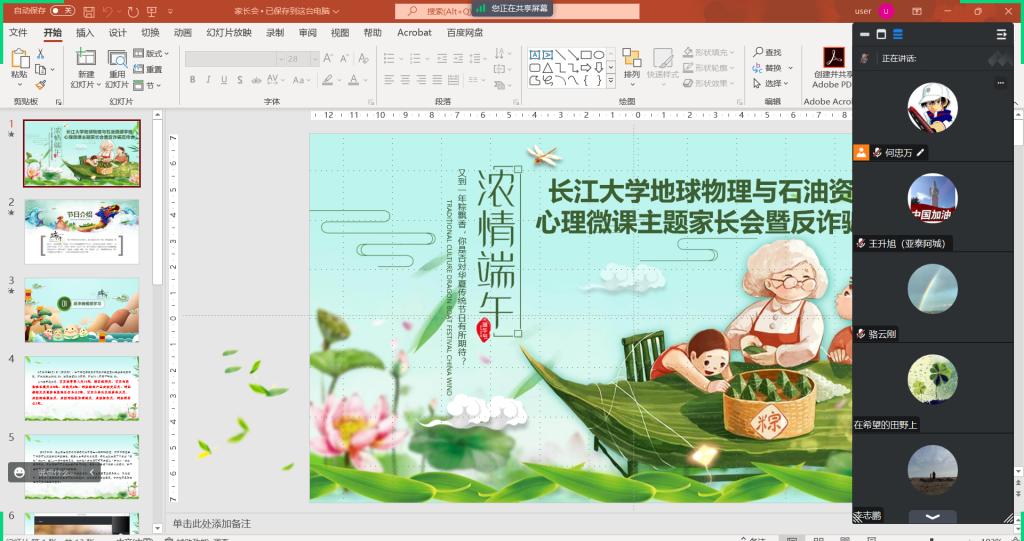Viewport: 1024px width, 541px height.
Task: Click the Bullets list icon
Action: tap(389, 59)
